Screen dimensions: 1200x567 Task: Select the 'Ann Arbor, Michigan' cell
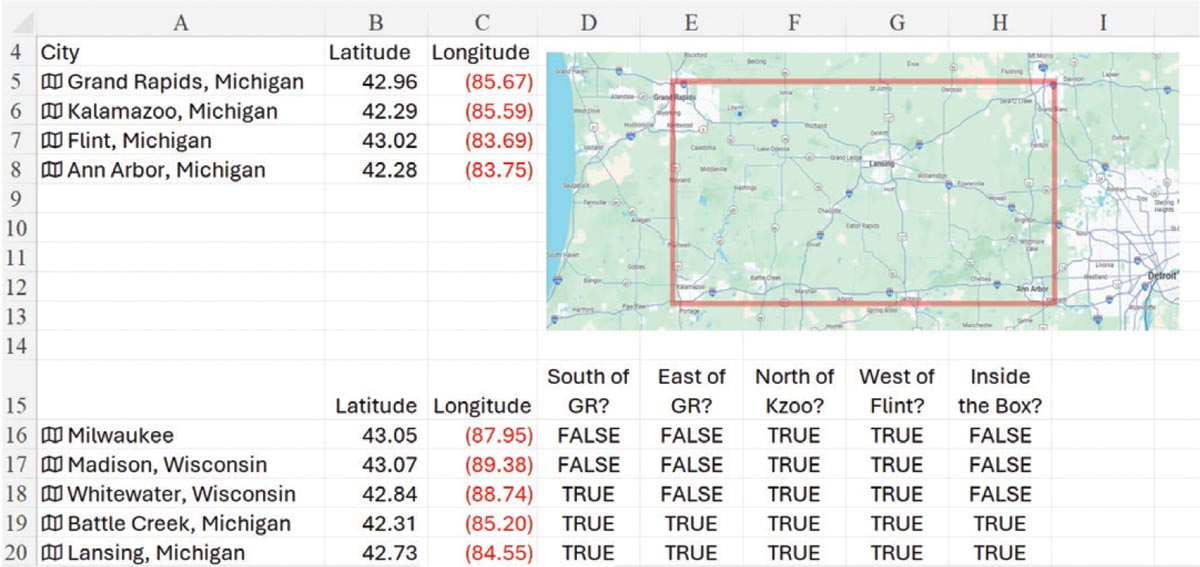(181, 170)
